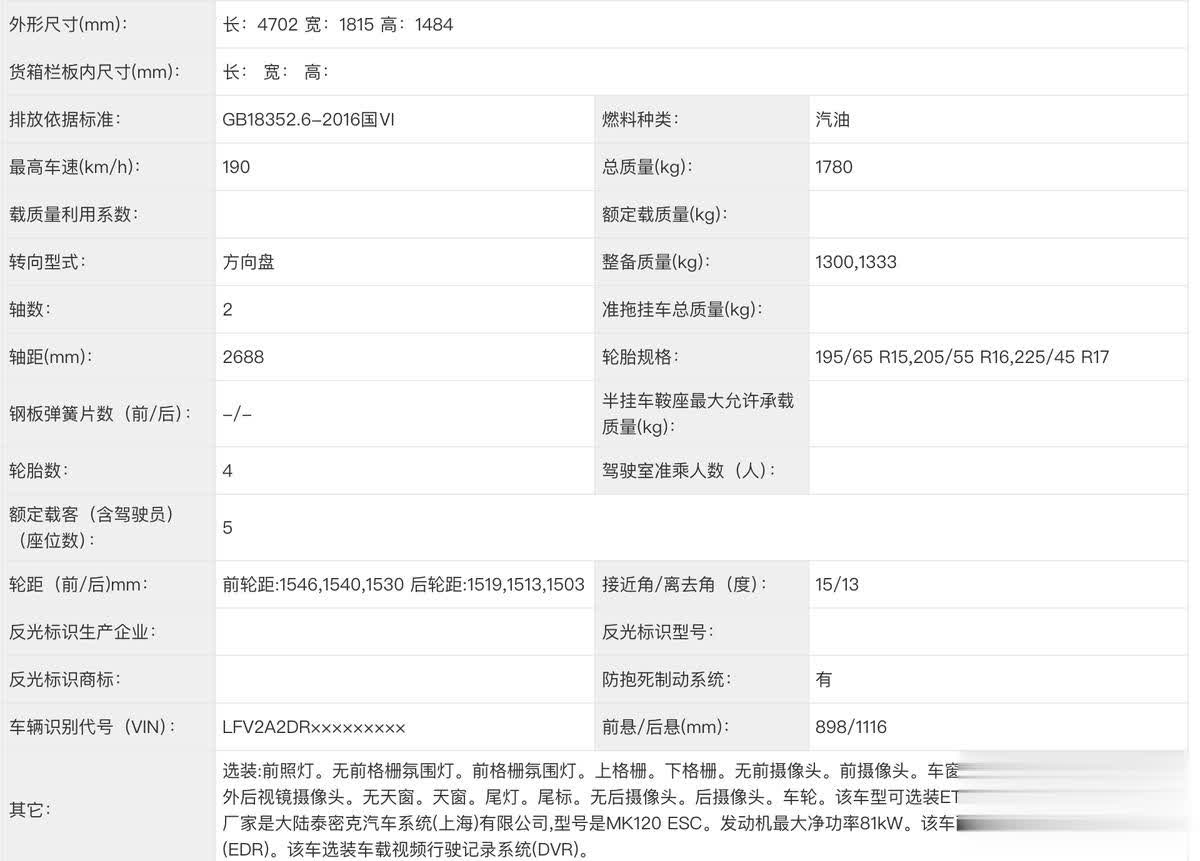This screenshot has height=861, width=1200.
Task: Select the 整备质量 value 1300,1333
Action: click(856, 262)
